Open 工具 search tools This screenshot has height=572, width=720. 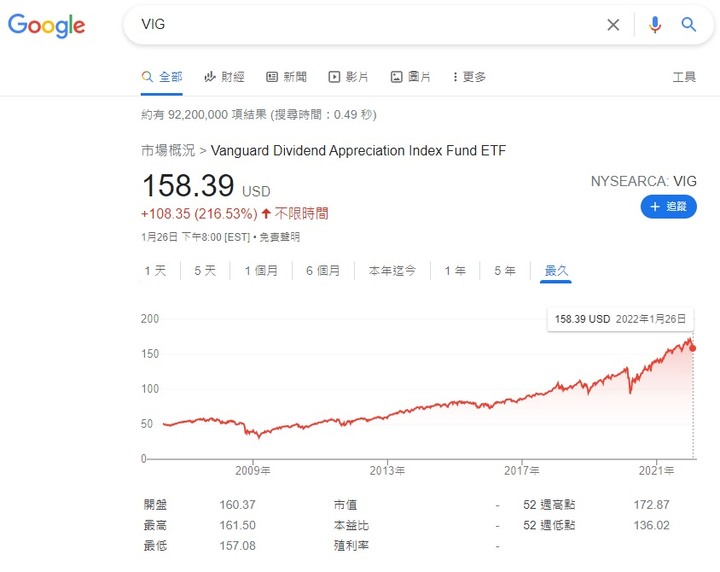(x=684, y=77)
